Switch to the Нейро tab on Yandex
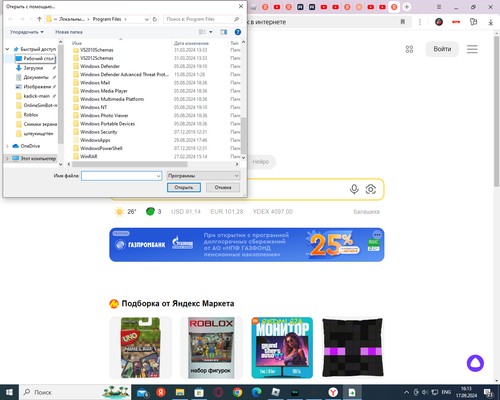 (x=260, y=162)
